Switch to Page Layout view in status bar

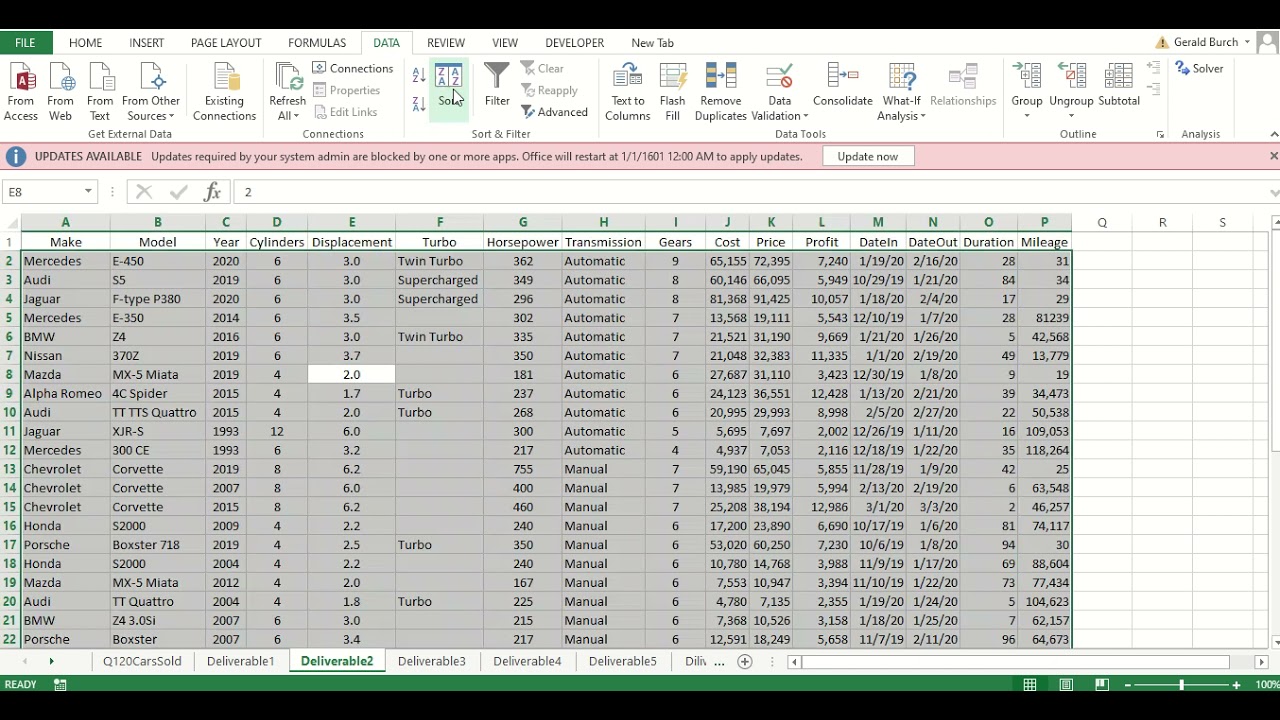(x=1066, y=685)
